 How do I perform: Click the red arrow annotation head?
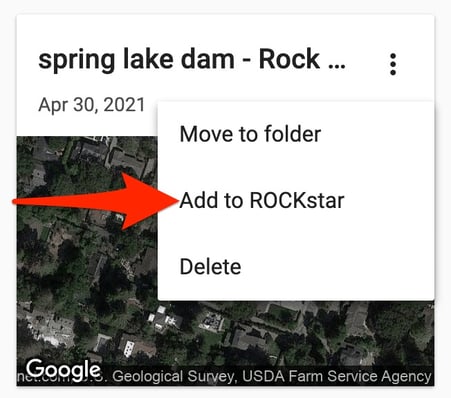pos(147,201)
